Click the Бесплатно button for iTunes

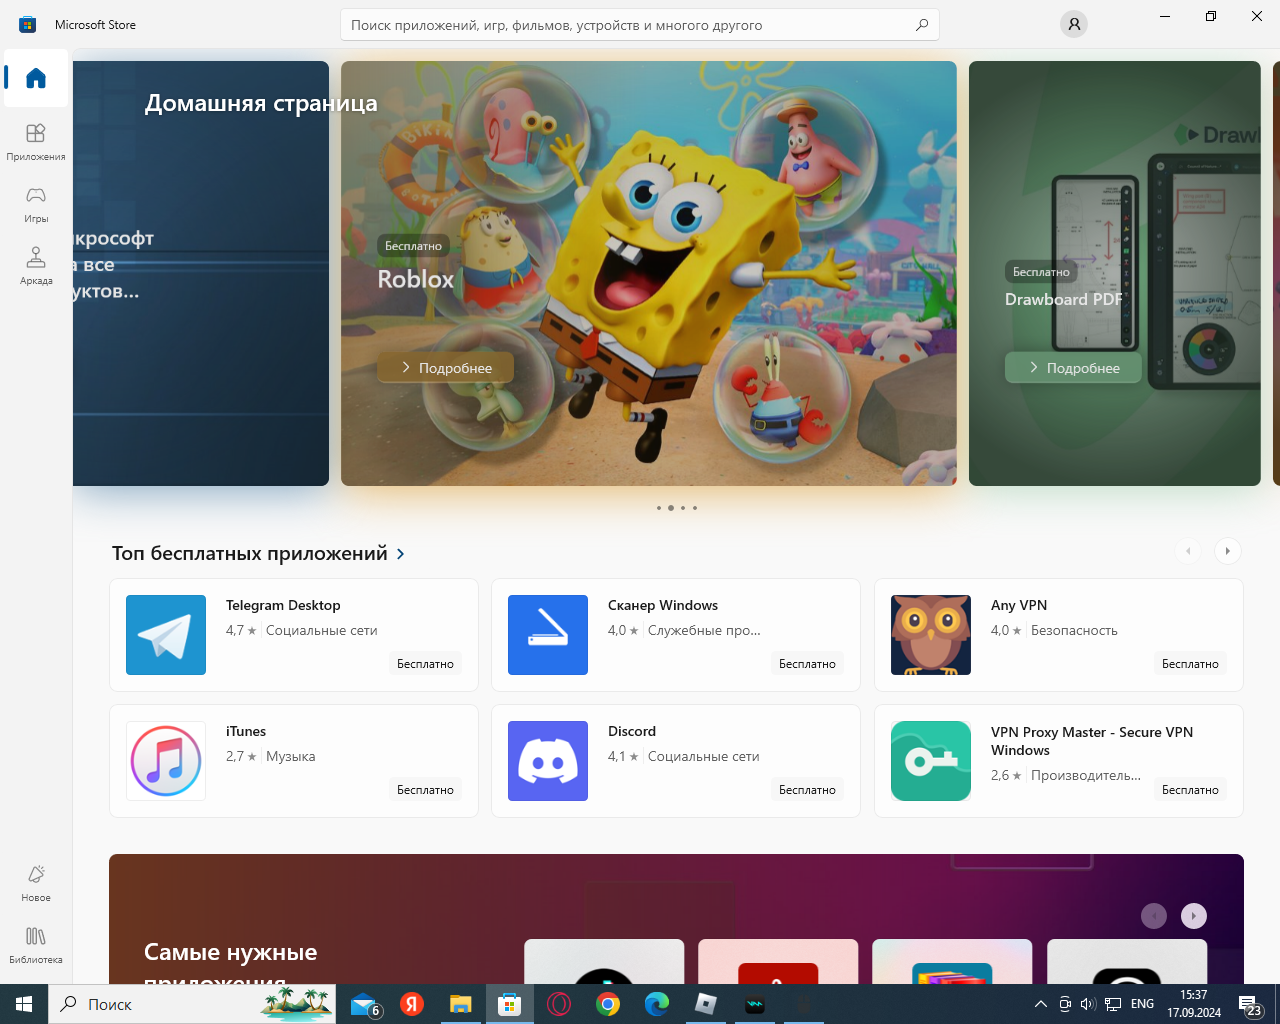(425, 790)
